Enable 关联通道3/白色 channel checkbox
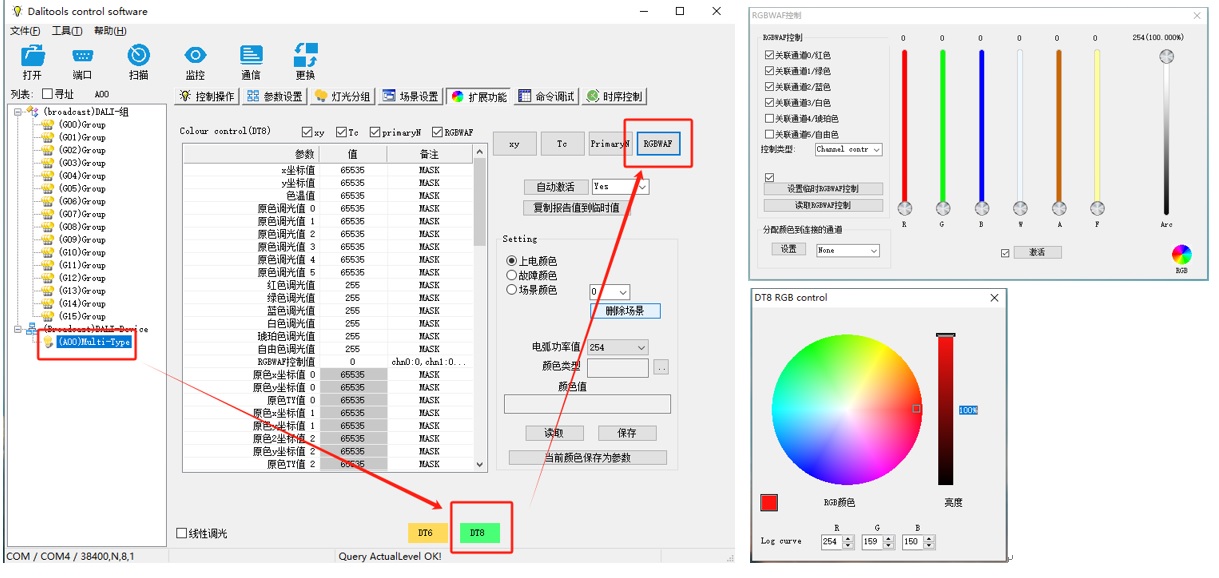Screen dimensions: 1219x578 769,102
